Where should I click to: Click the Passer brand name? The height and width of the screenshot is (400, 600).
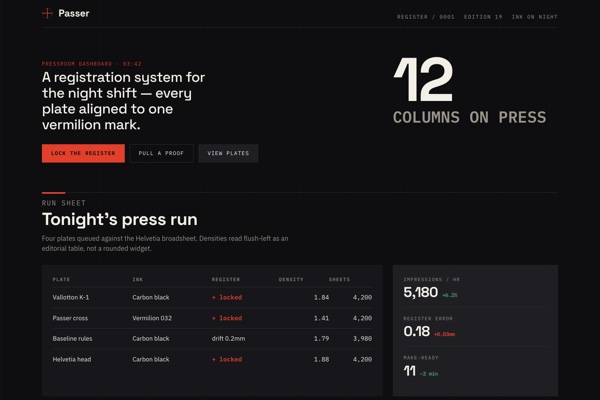[74, 13]
